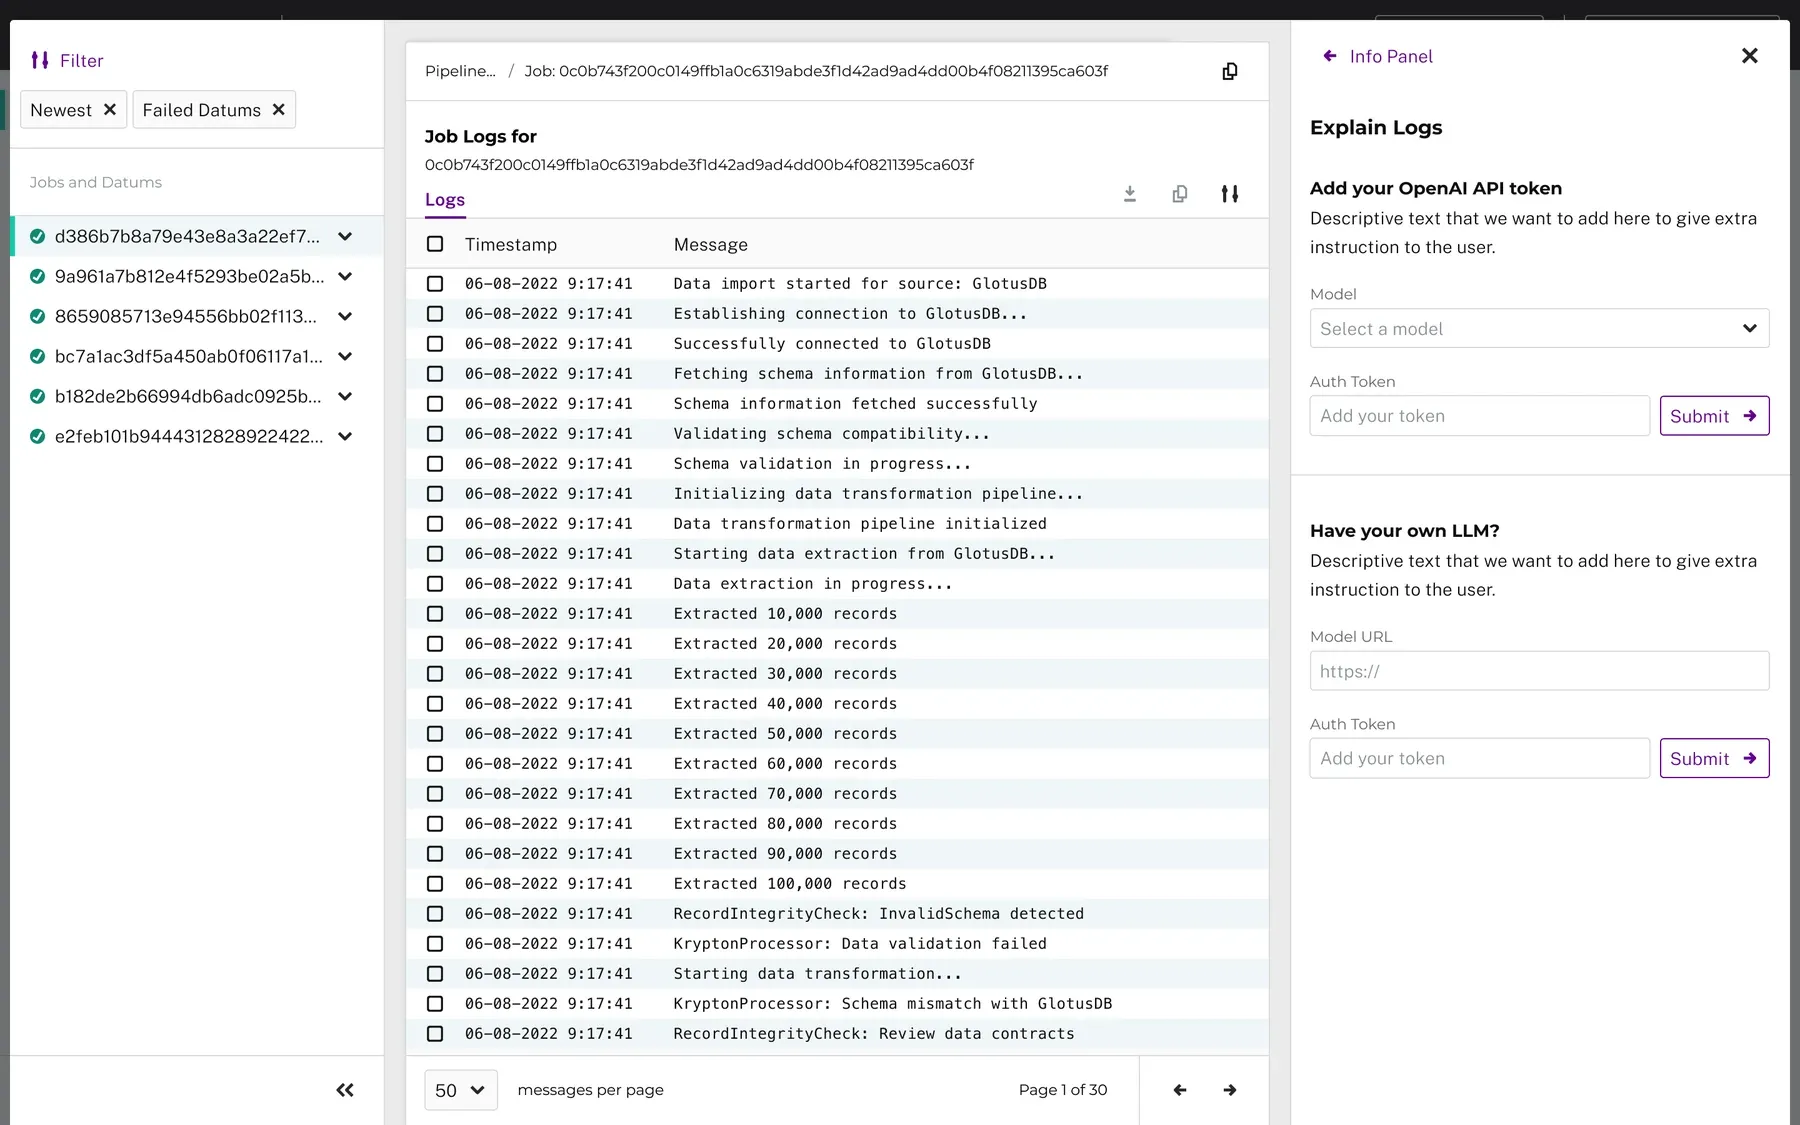Click status icon of job d386b7b8a79e
The width and height of the screenshot is (1800, 1125).
pos(37,236)
